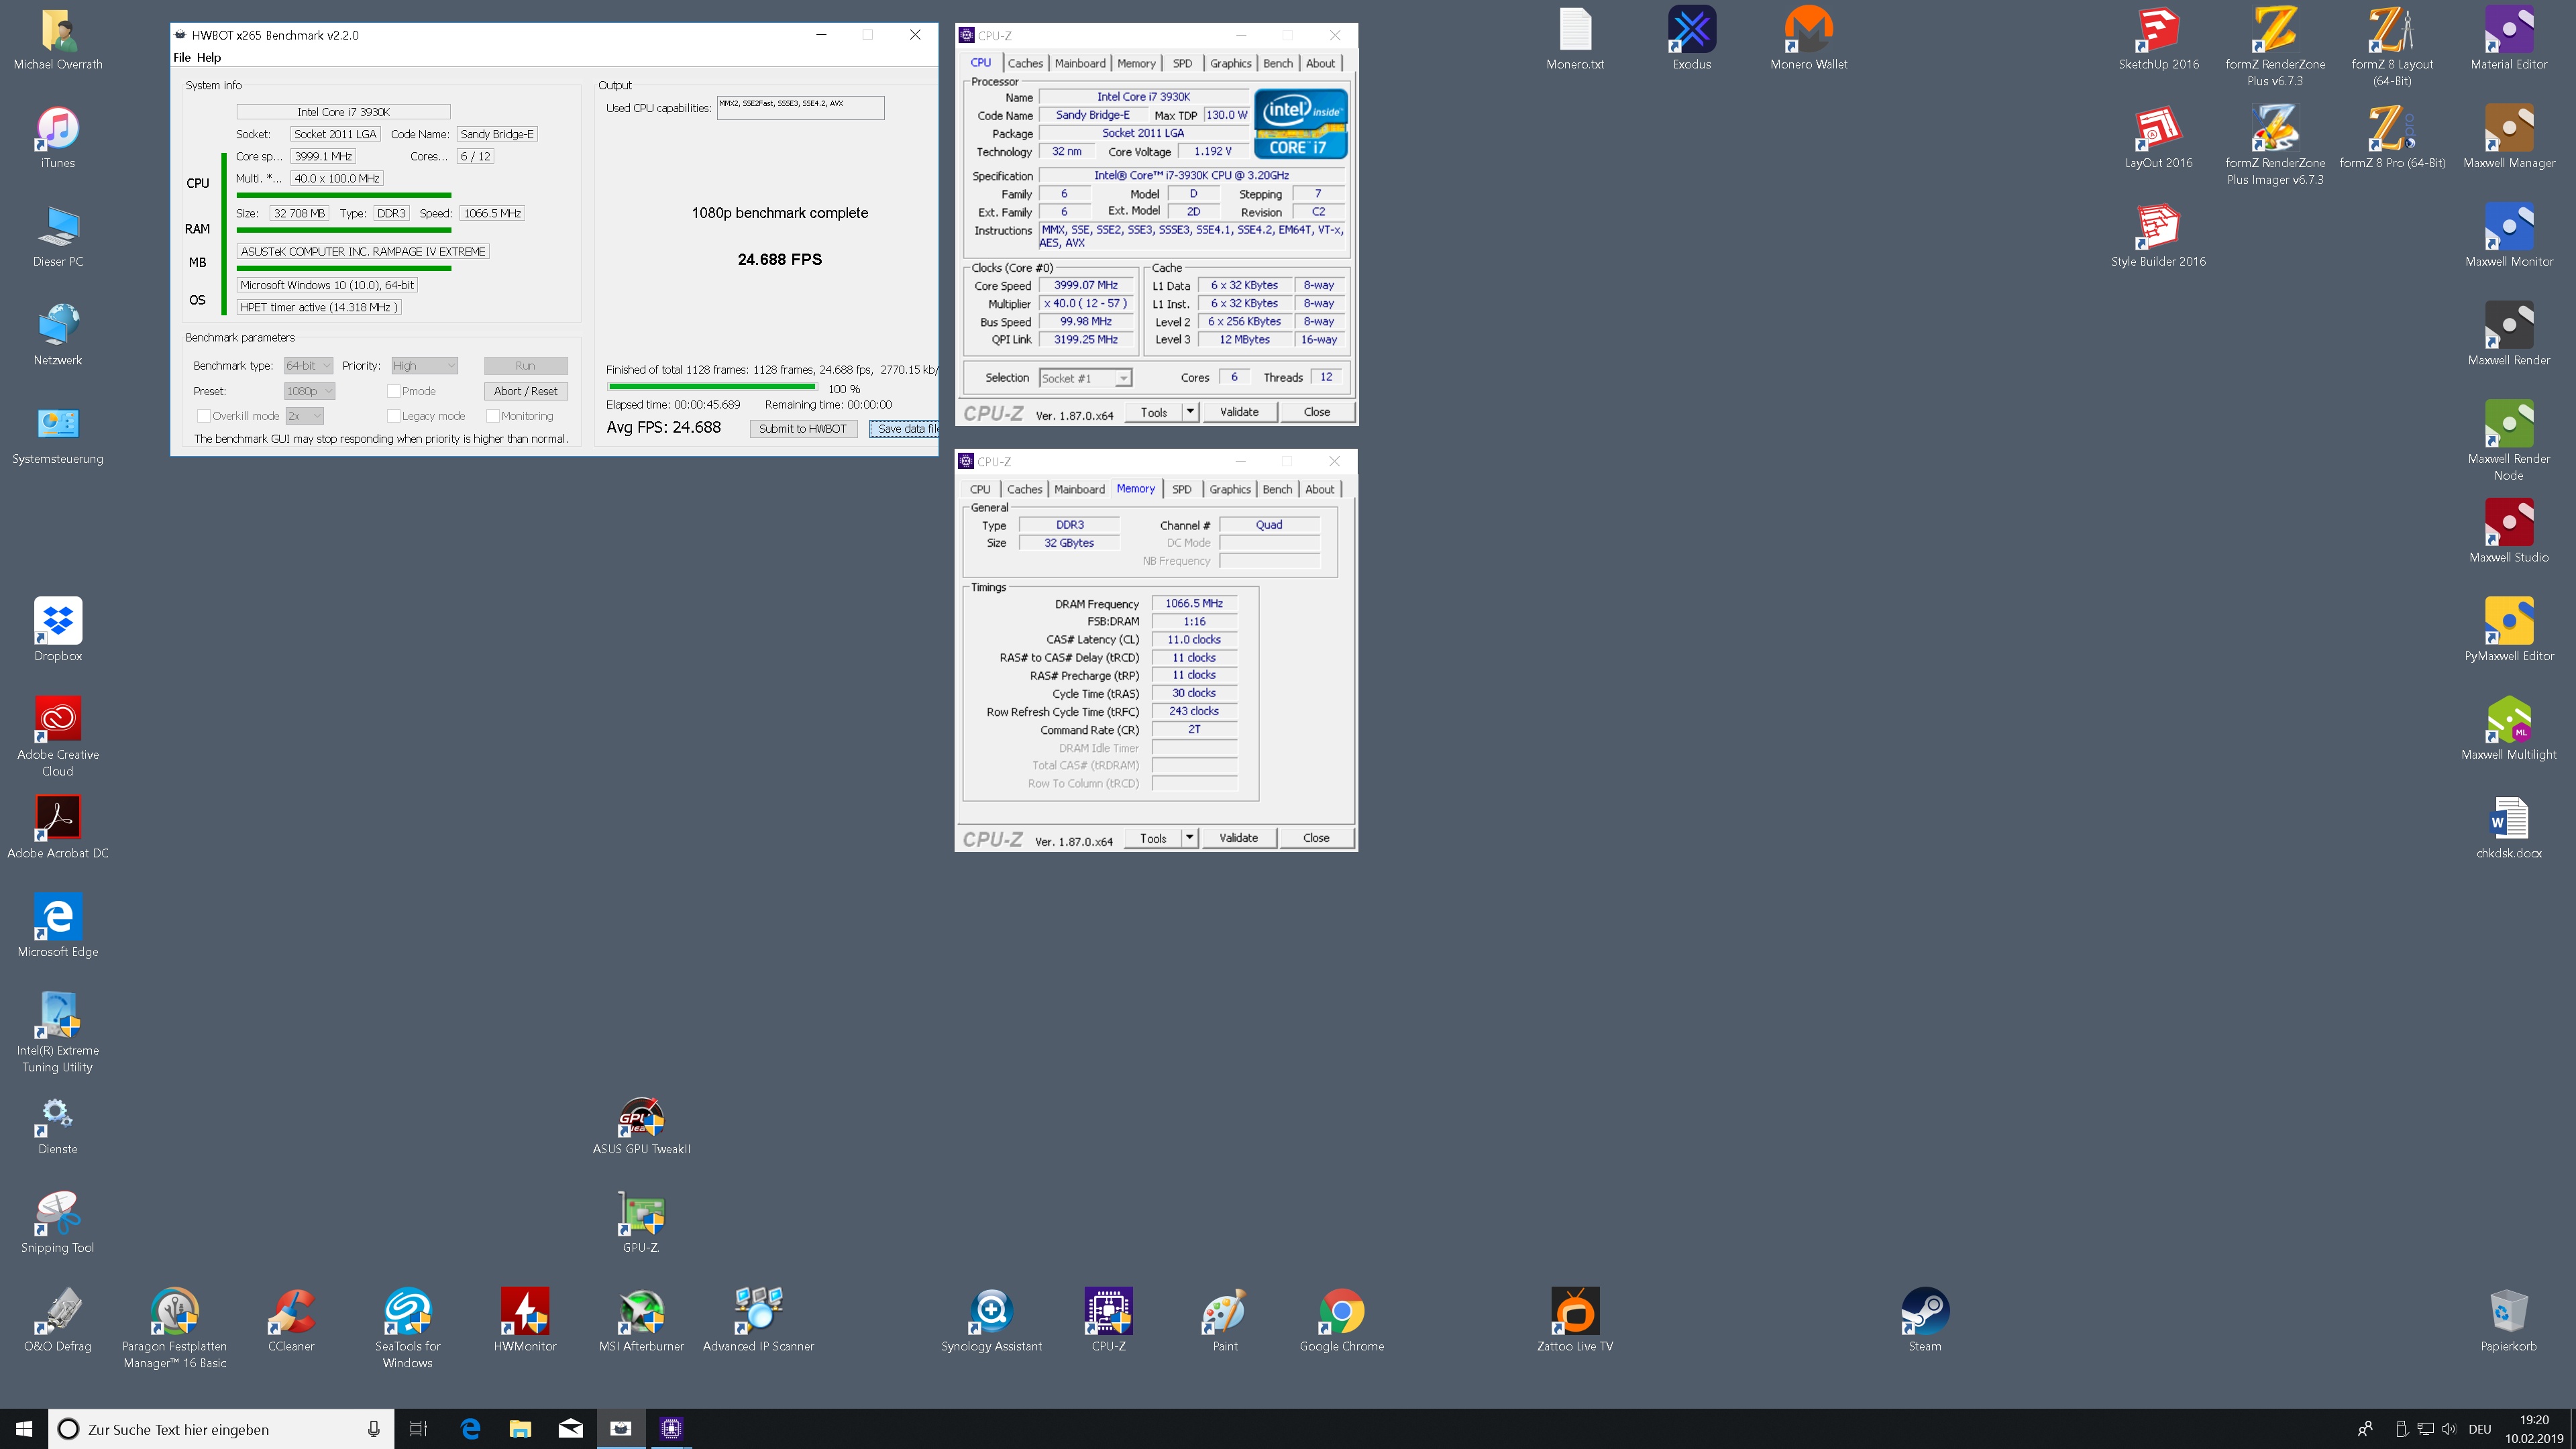Enable the Pmode checkbox
The width and height of the screenshot is (2576, 1449).
[393, 391]
